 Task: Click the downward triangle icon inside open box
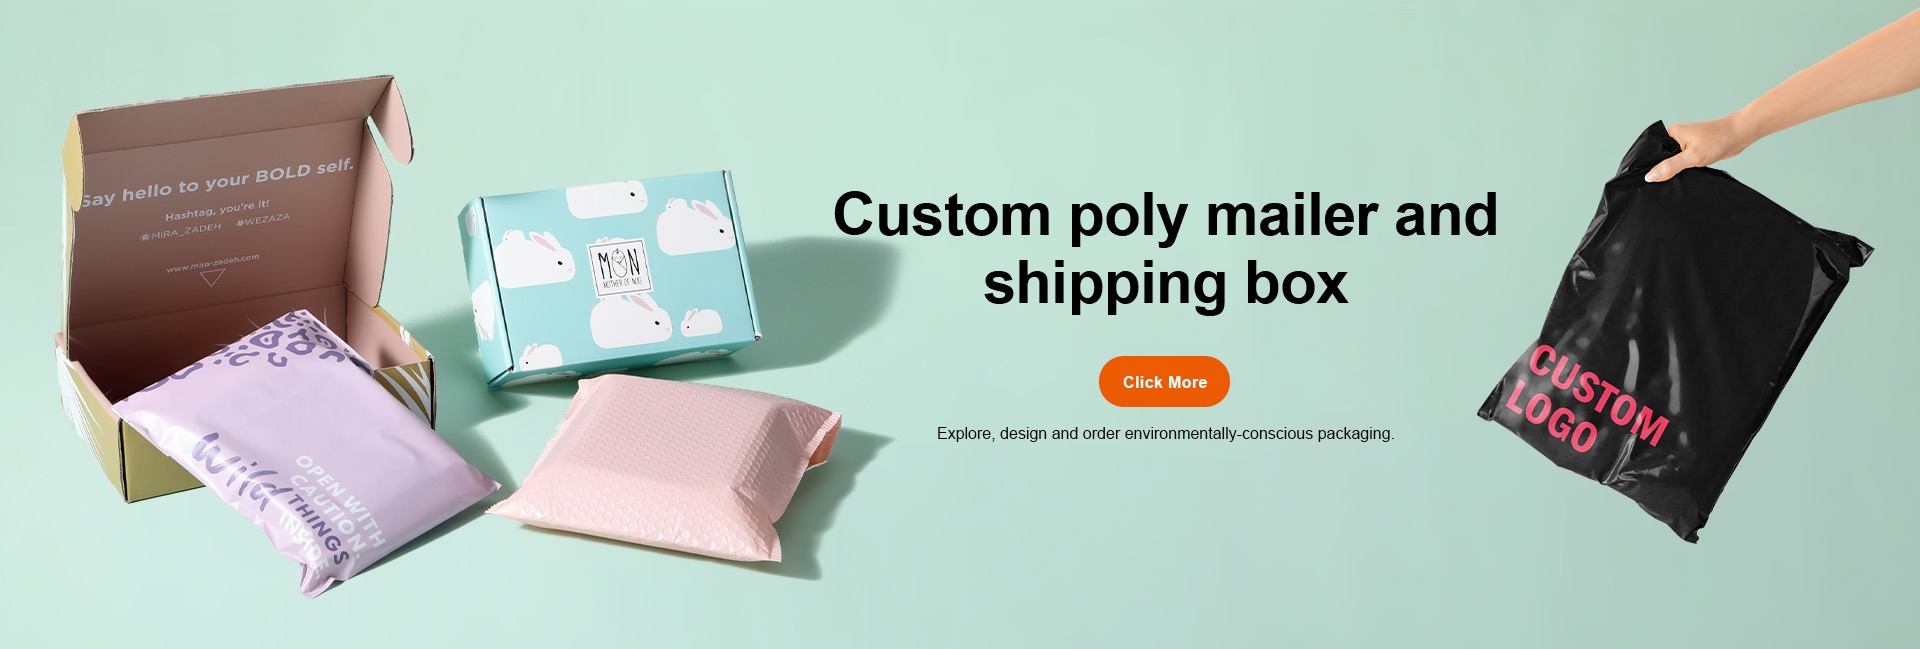pyautogui.click(x=211, y=279)
